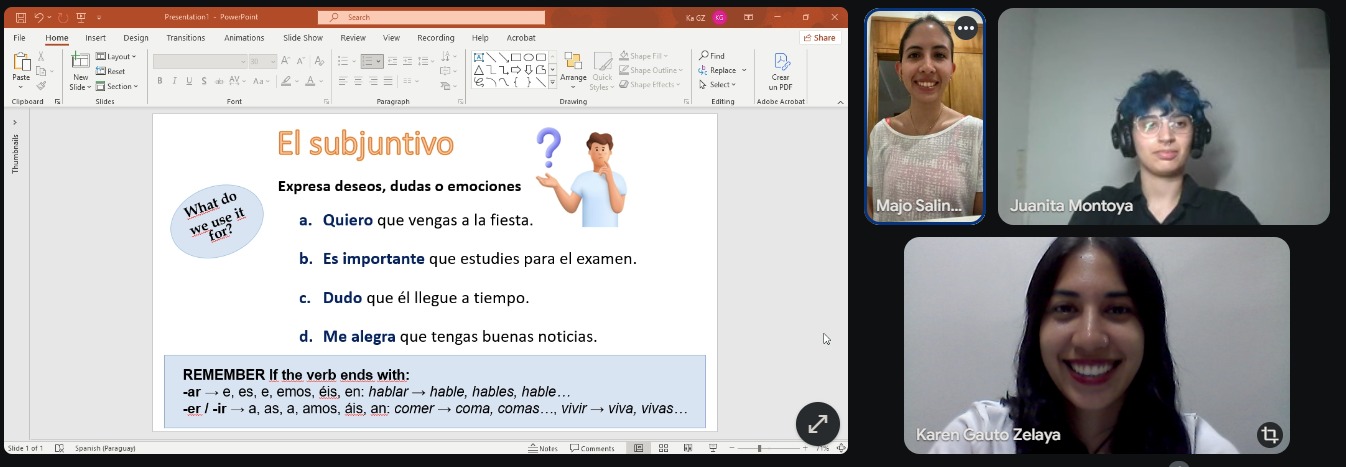
Task: Click the crop icon on Karen's video
Action: tap(1269, 435)
